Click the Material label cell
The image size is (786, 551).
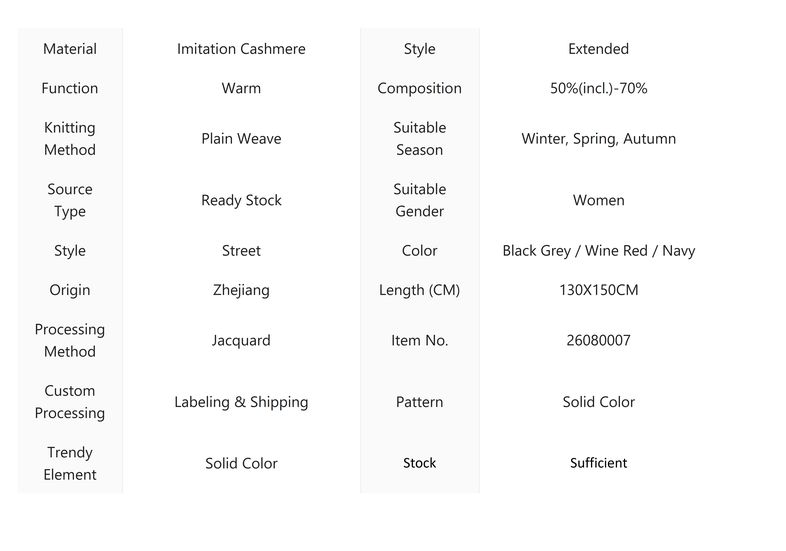(70, 49)
